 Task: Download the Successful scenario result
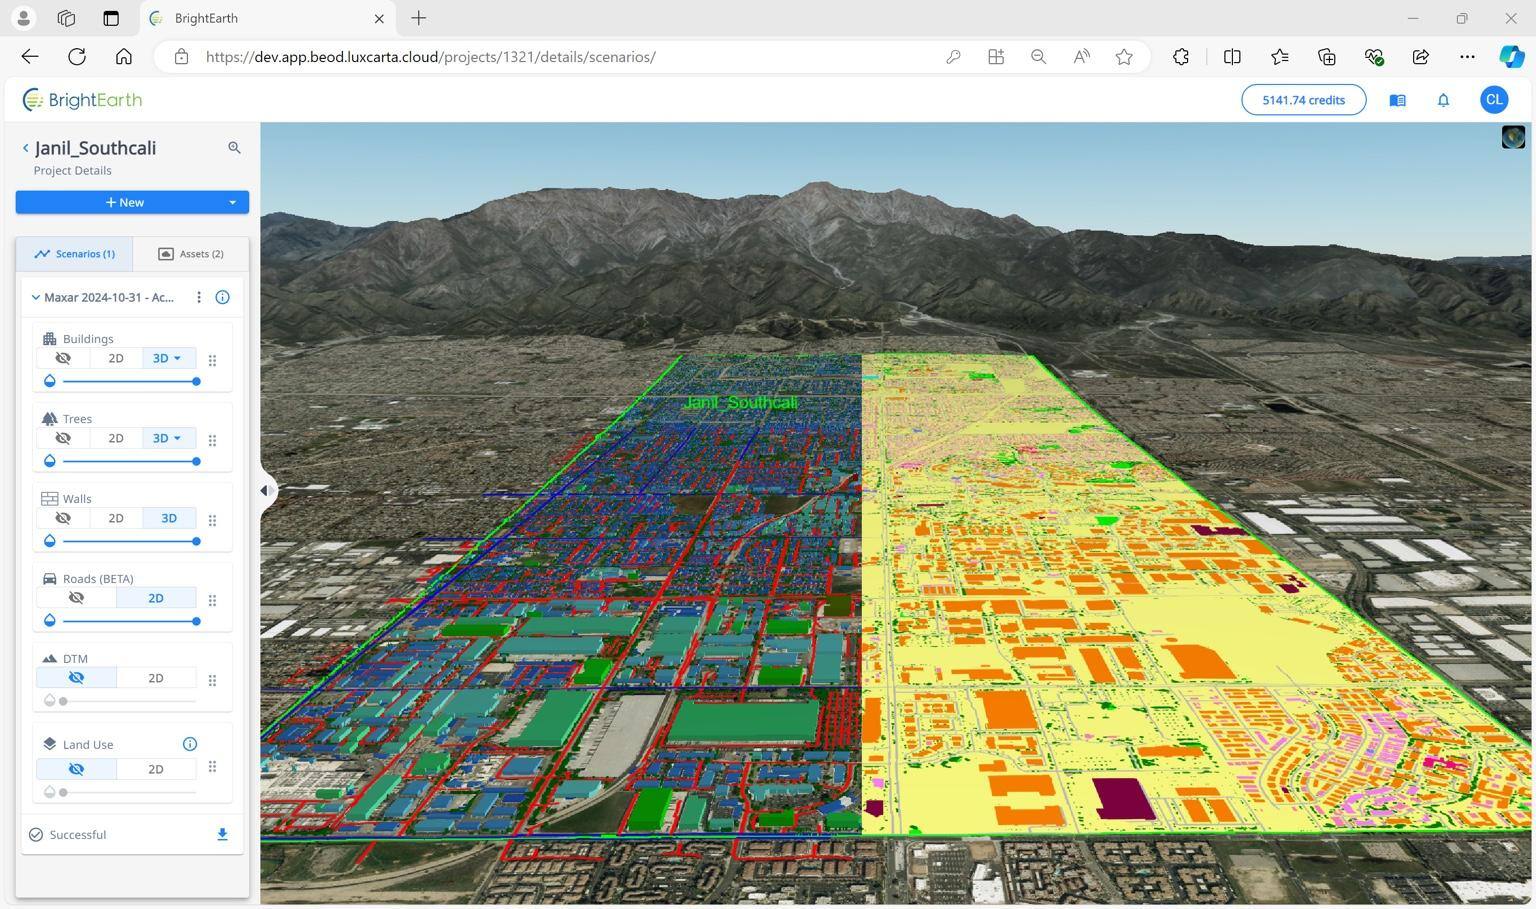pyautogui.click(x=222, y=834)
